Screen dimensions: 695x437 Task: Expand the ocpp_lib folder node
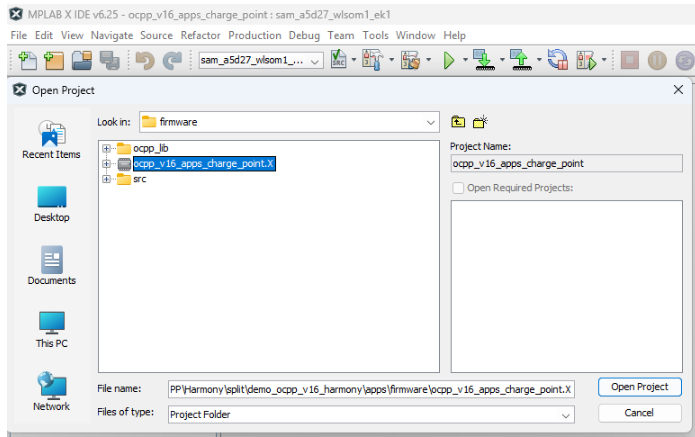[106, 148]
